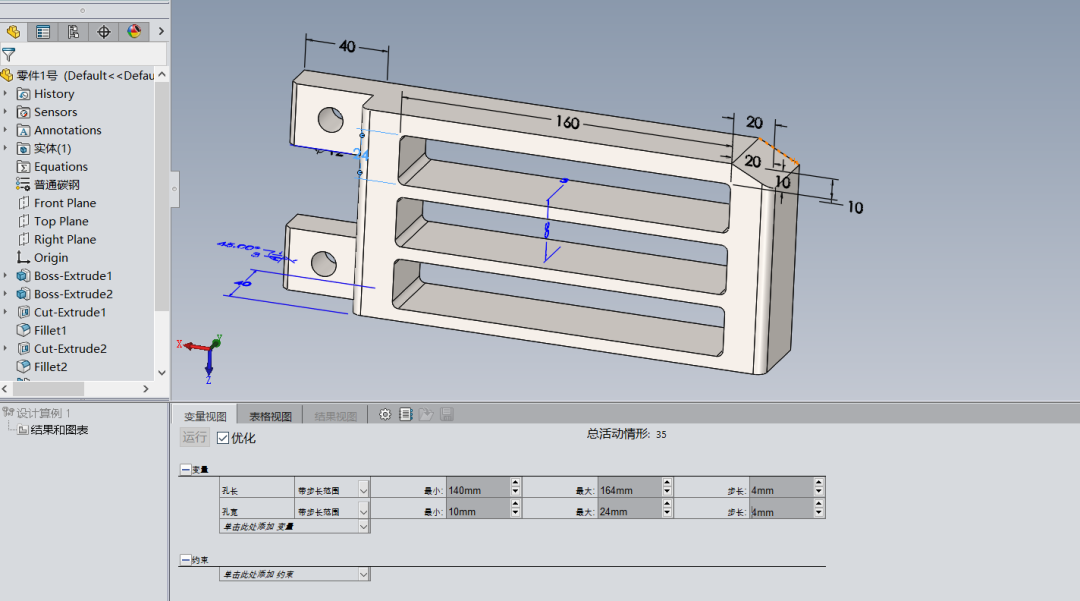Open design study options gear icon
1080x601 pixels.
(x=385, y=414)
